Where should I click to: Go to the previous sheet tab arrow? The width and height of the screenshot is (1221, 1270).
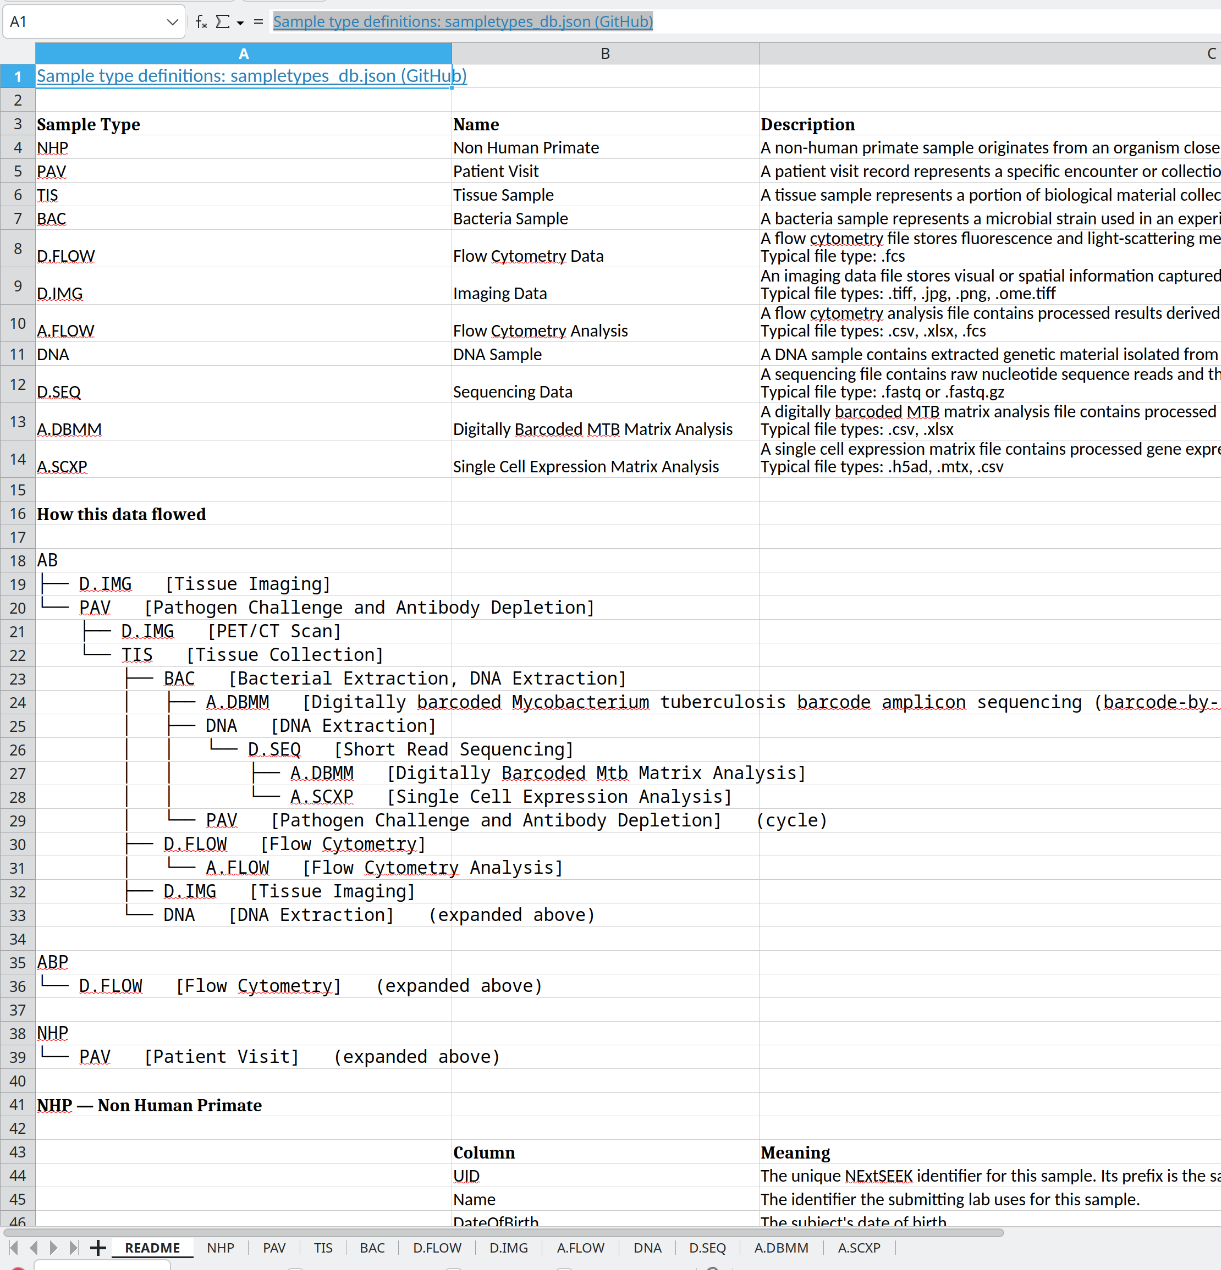point(33,1247)
